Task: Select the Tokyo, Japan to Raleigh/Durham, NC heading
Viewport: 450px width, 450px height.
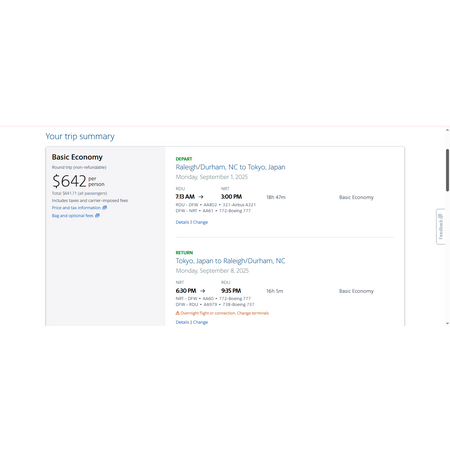Action: click(x=230, y=261)
